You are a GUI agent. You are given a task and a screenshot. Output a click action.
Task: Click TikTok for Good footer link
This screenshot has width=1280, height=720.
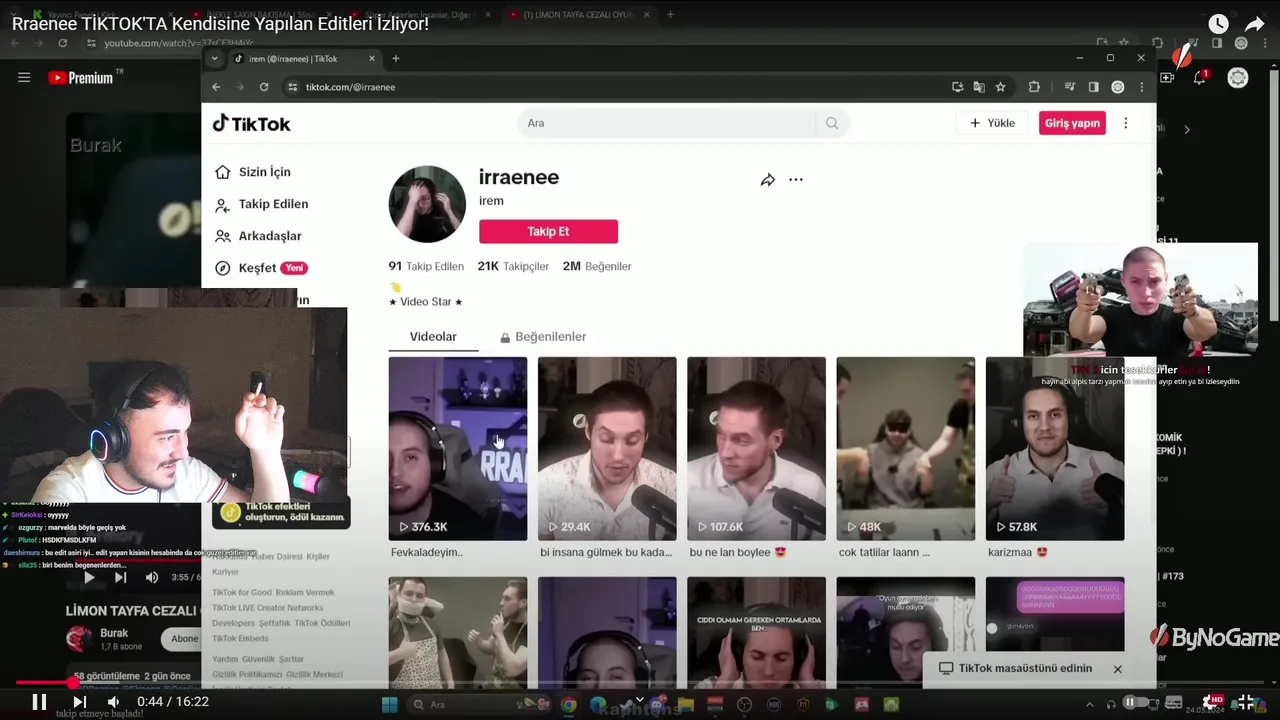240,592
